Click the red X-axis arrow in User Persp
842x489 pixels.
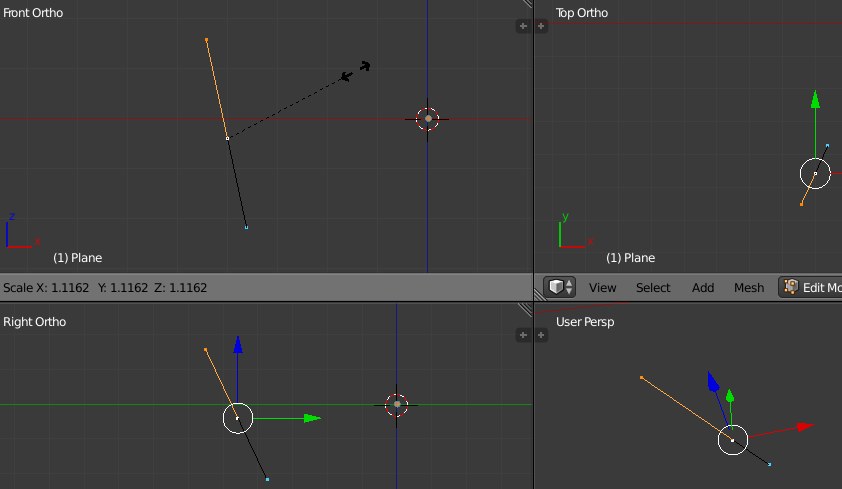(805, 427)
